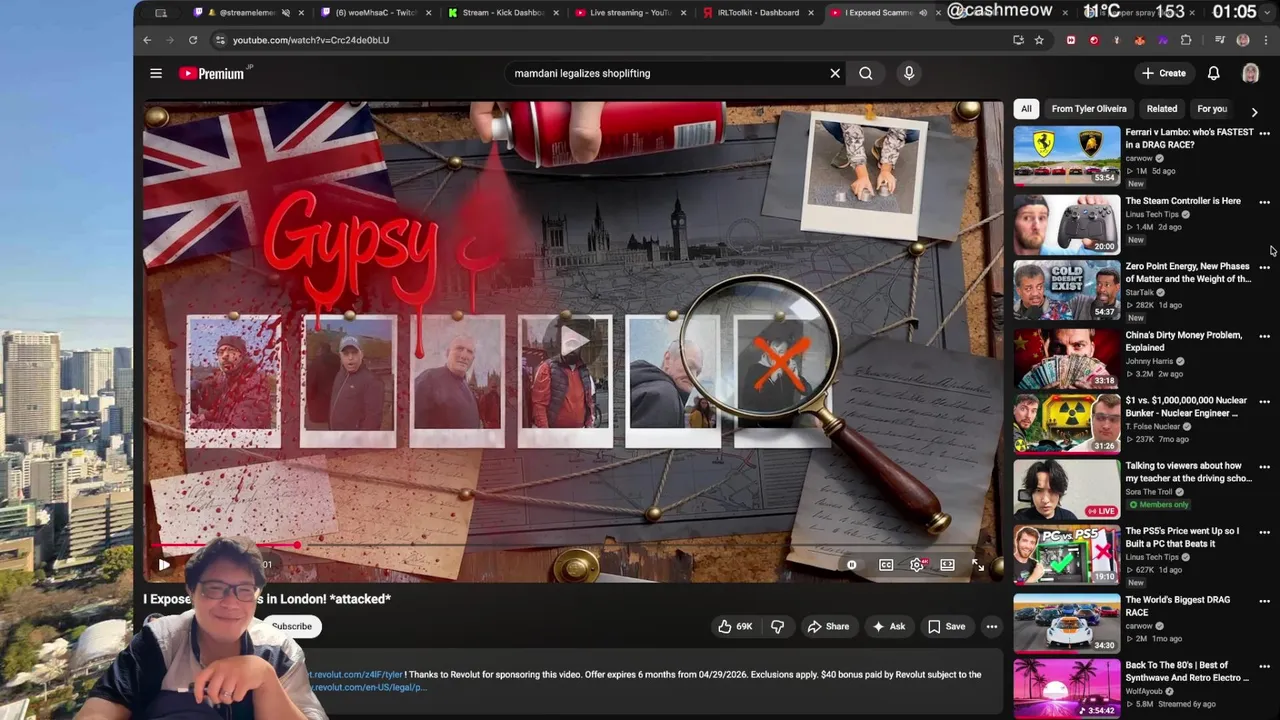Image resolution: width=1280 pixels, height=720 pixels.
Task: Open Sora The Troll live stream thumbnail
Action: click(1067, 490)
